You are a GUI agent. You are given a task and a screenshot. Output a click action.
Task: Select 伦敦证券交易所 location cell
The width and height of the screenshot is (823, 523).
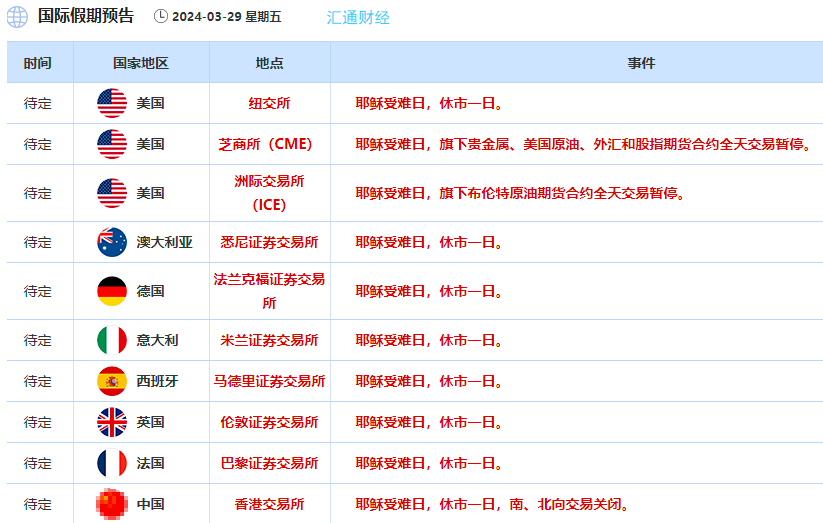pyautogui.click(x=270, y=422)
